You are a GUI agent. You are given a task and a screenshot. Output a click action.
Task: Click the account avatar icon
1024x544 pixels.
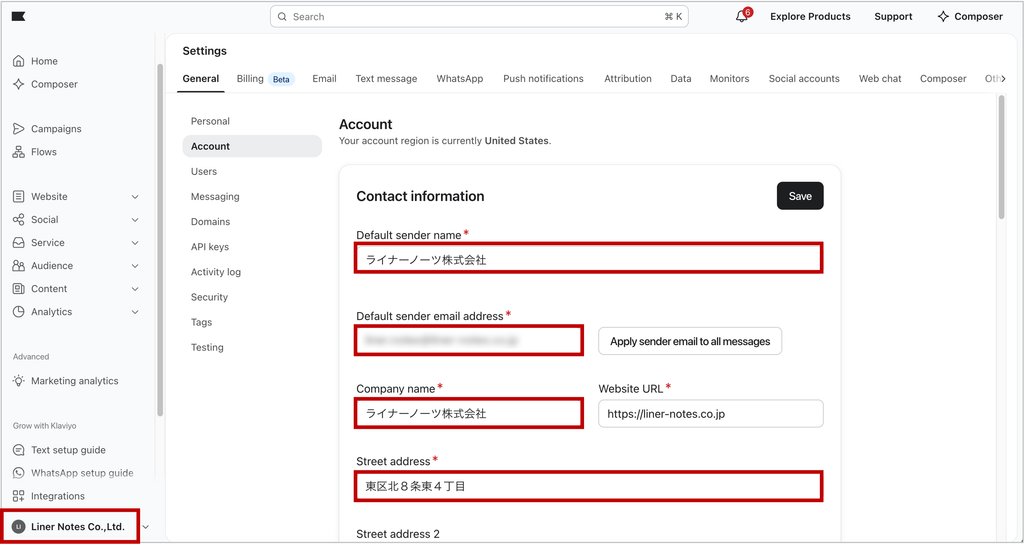[x=18, y=527]
